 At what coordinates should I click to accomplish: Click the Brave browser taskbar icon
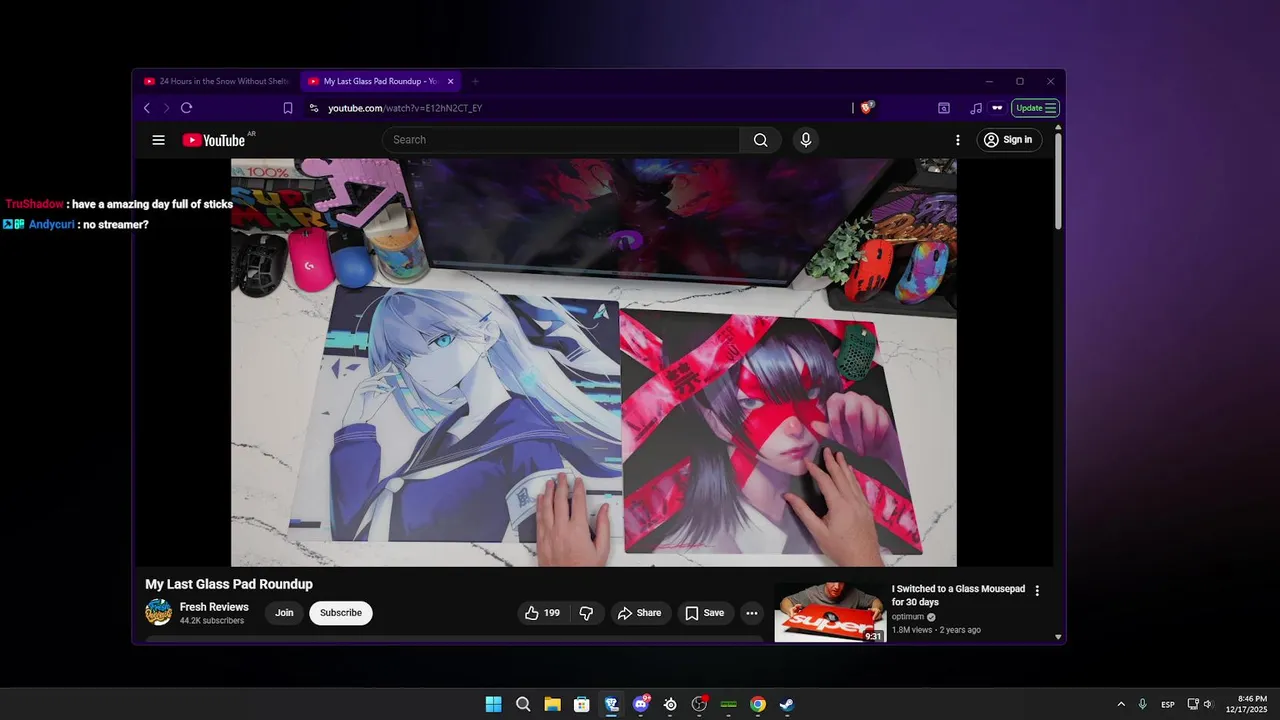pos(611,704)
